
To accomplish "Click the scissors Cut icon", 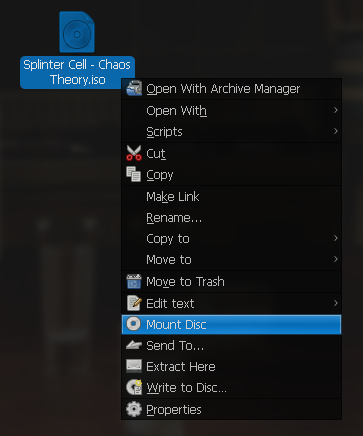I will point(134,153).
